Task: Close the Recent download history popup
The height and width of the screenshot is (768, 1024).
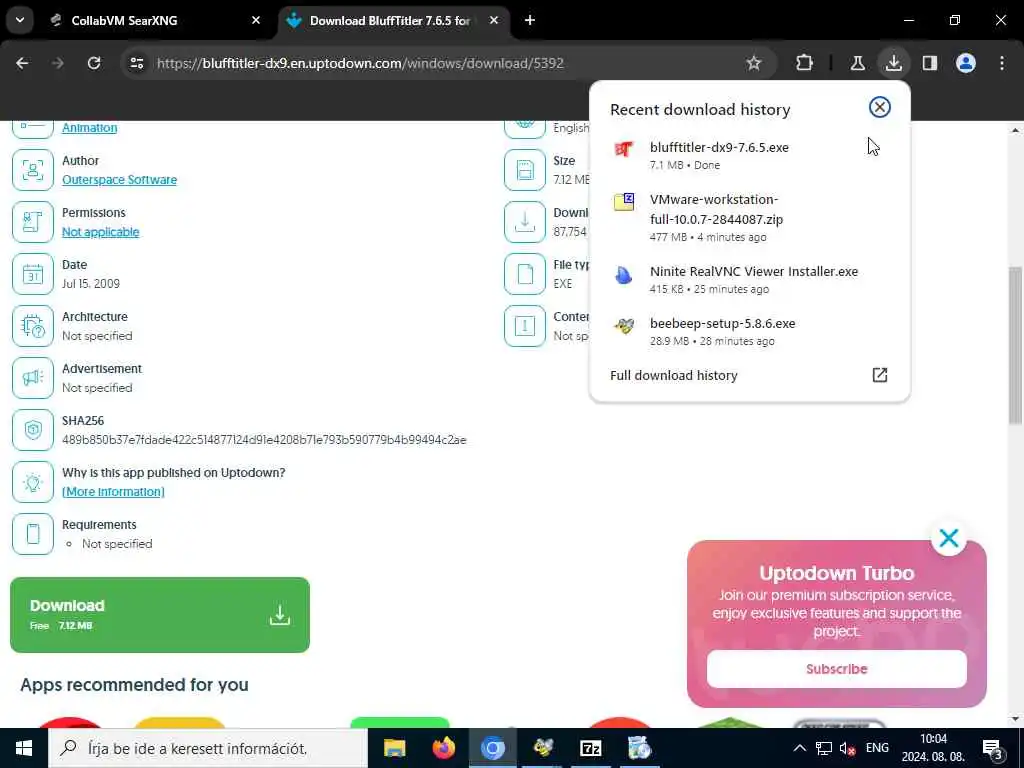Action: pyautogui.click(x=880, y=107)
